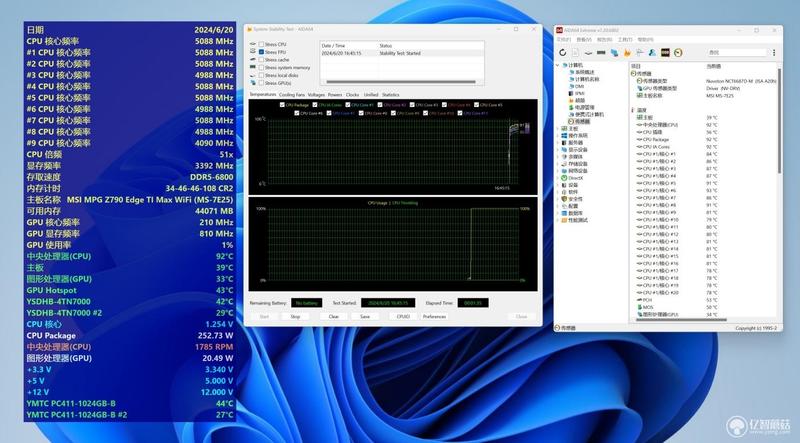This screenshot has width=800, height=443.
Task: Uncheck the Stress FPU checkbox
Action: tap(261, 52)
